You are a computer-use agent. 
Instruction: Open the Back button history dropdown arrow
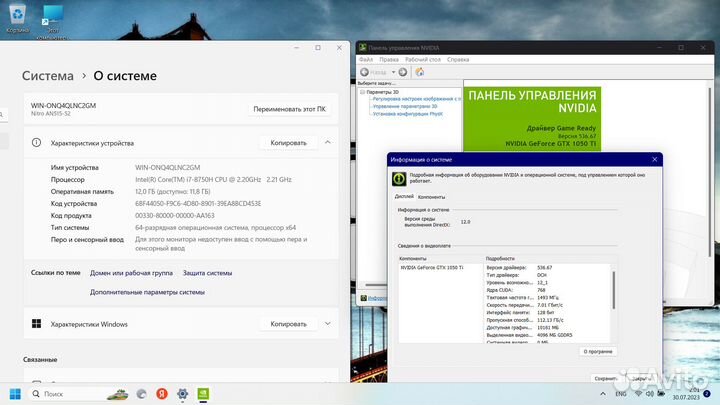click(393, 72)
